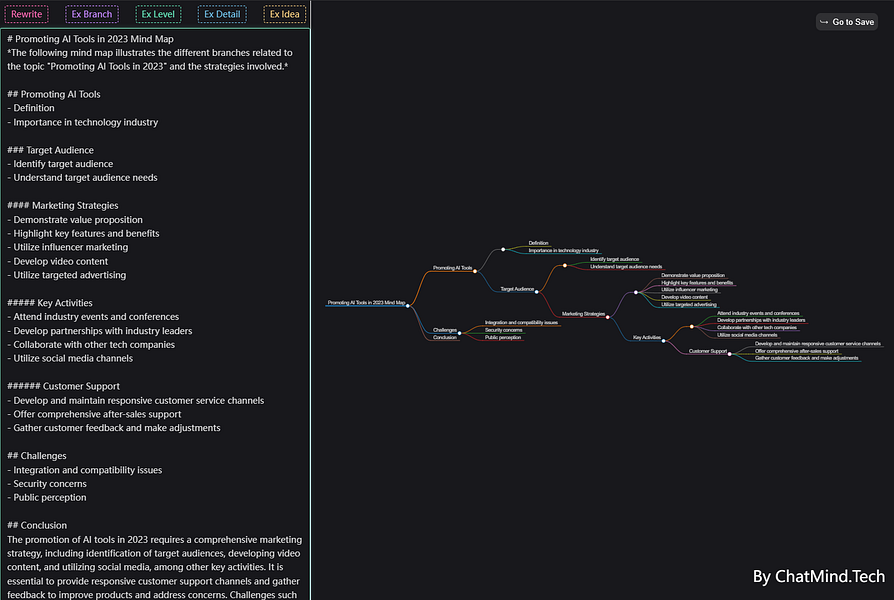Click the Ex Detail button

(222, 14)
